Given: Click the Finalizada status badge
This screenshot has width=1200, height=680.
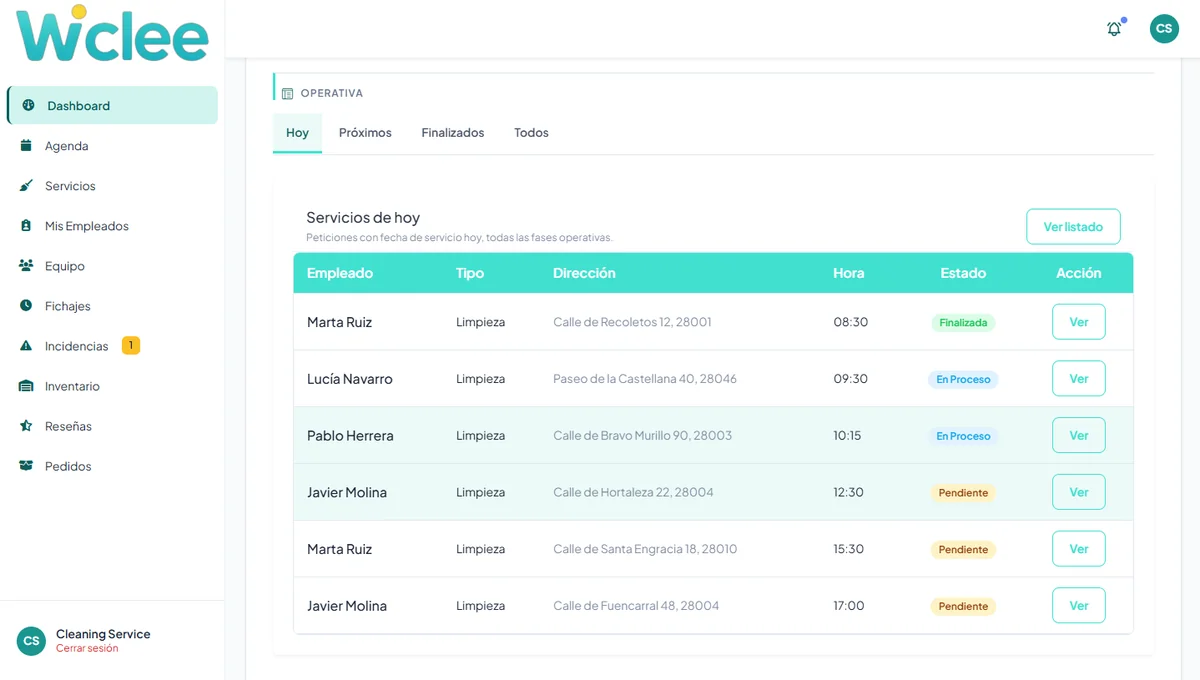Looking at the screenshot, I should 963,323.
